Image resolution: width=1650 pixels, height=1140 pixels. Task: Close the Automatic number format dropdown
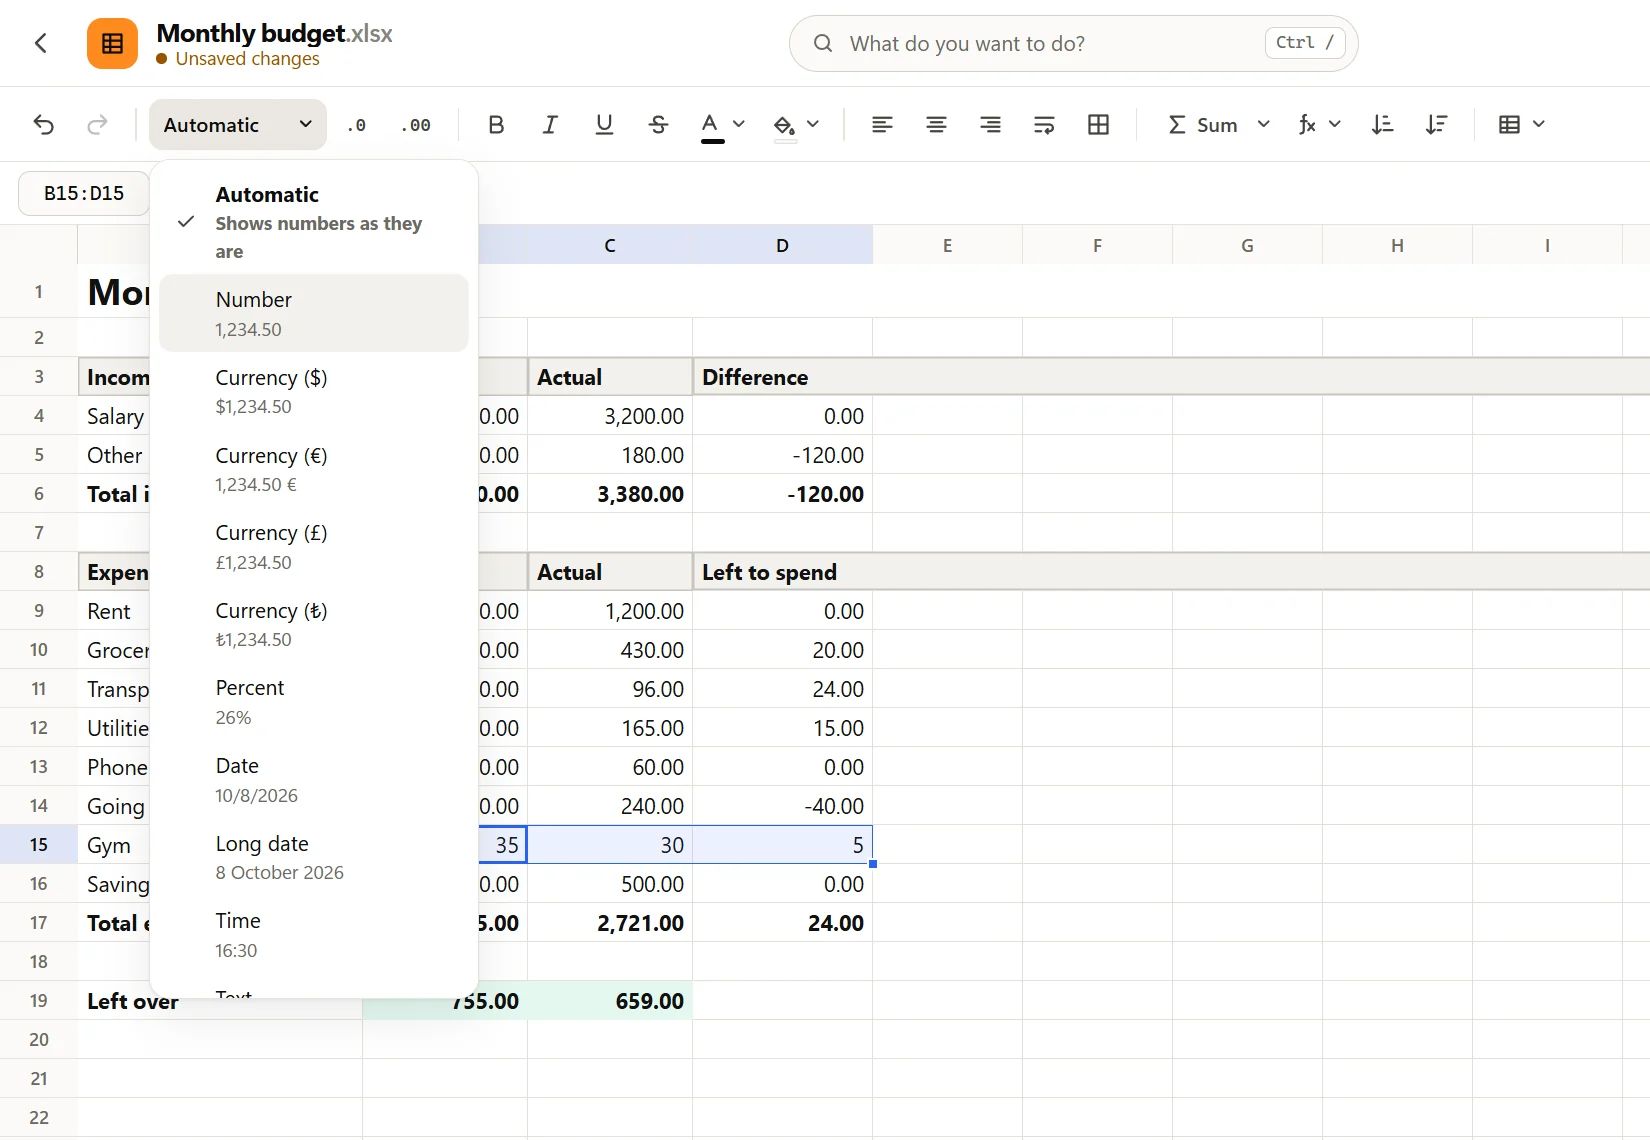[x=238, y=125]
